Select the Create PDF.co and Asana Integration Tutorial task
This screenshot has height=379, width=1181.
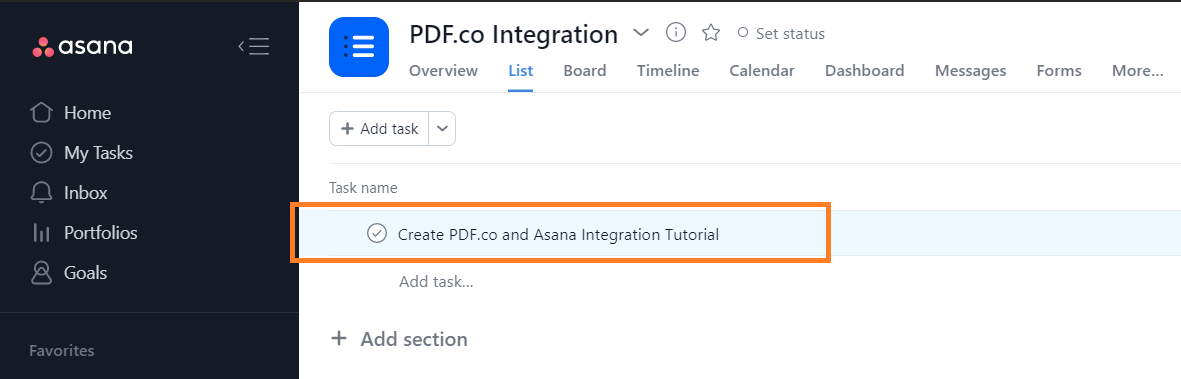pyautogui.click(x=558, y=234)
